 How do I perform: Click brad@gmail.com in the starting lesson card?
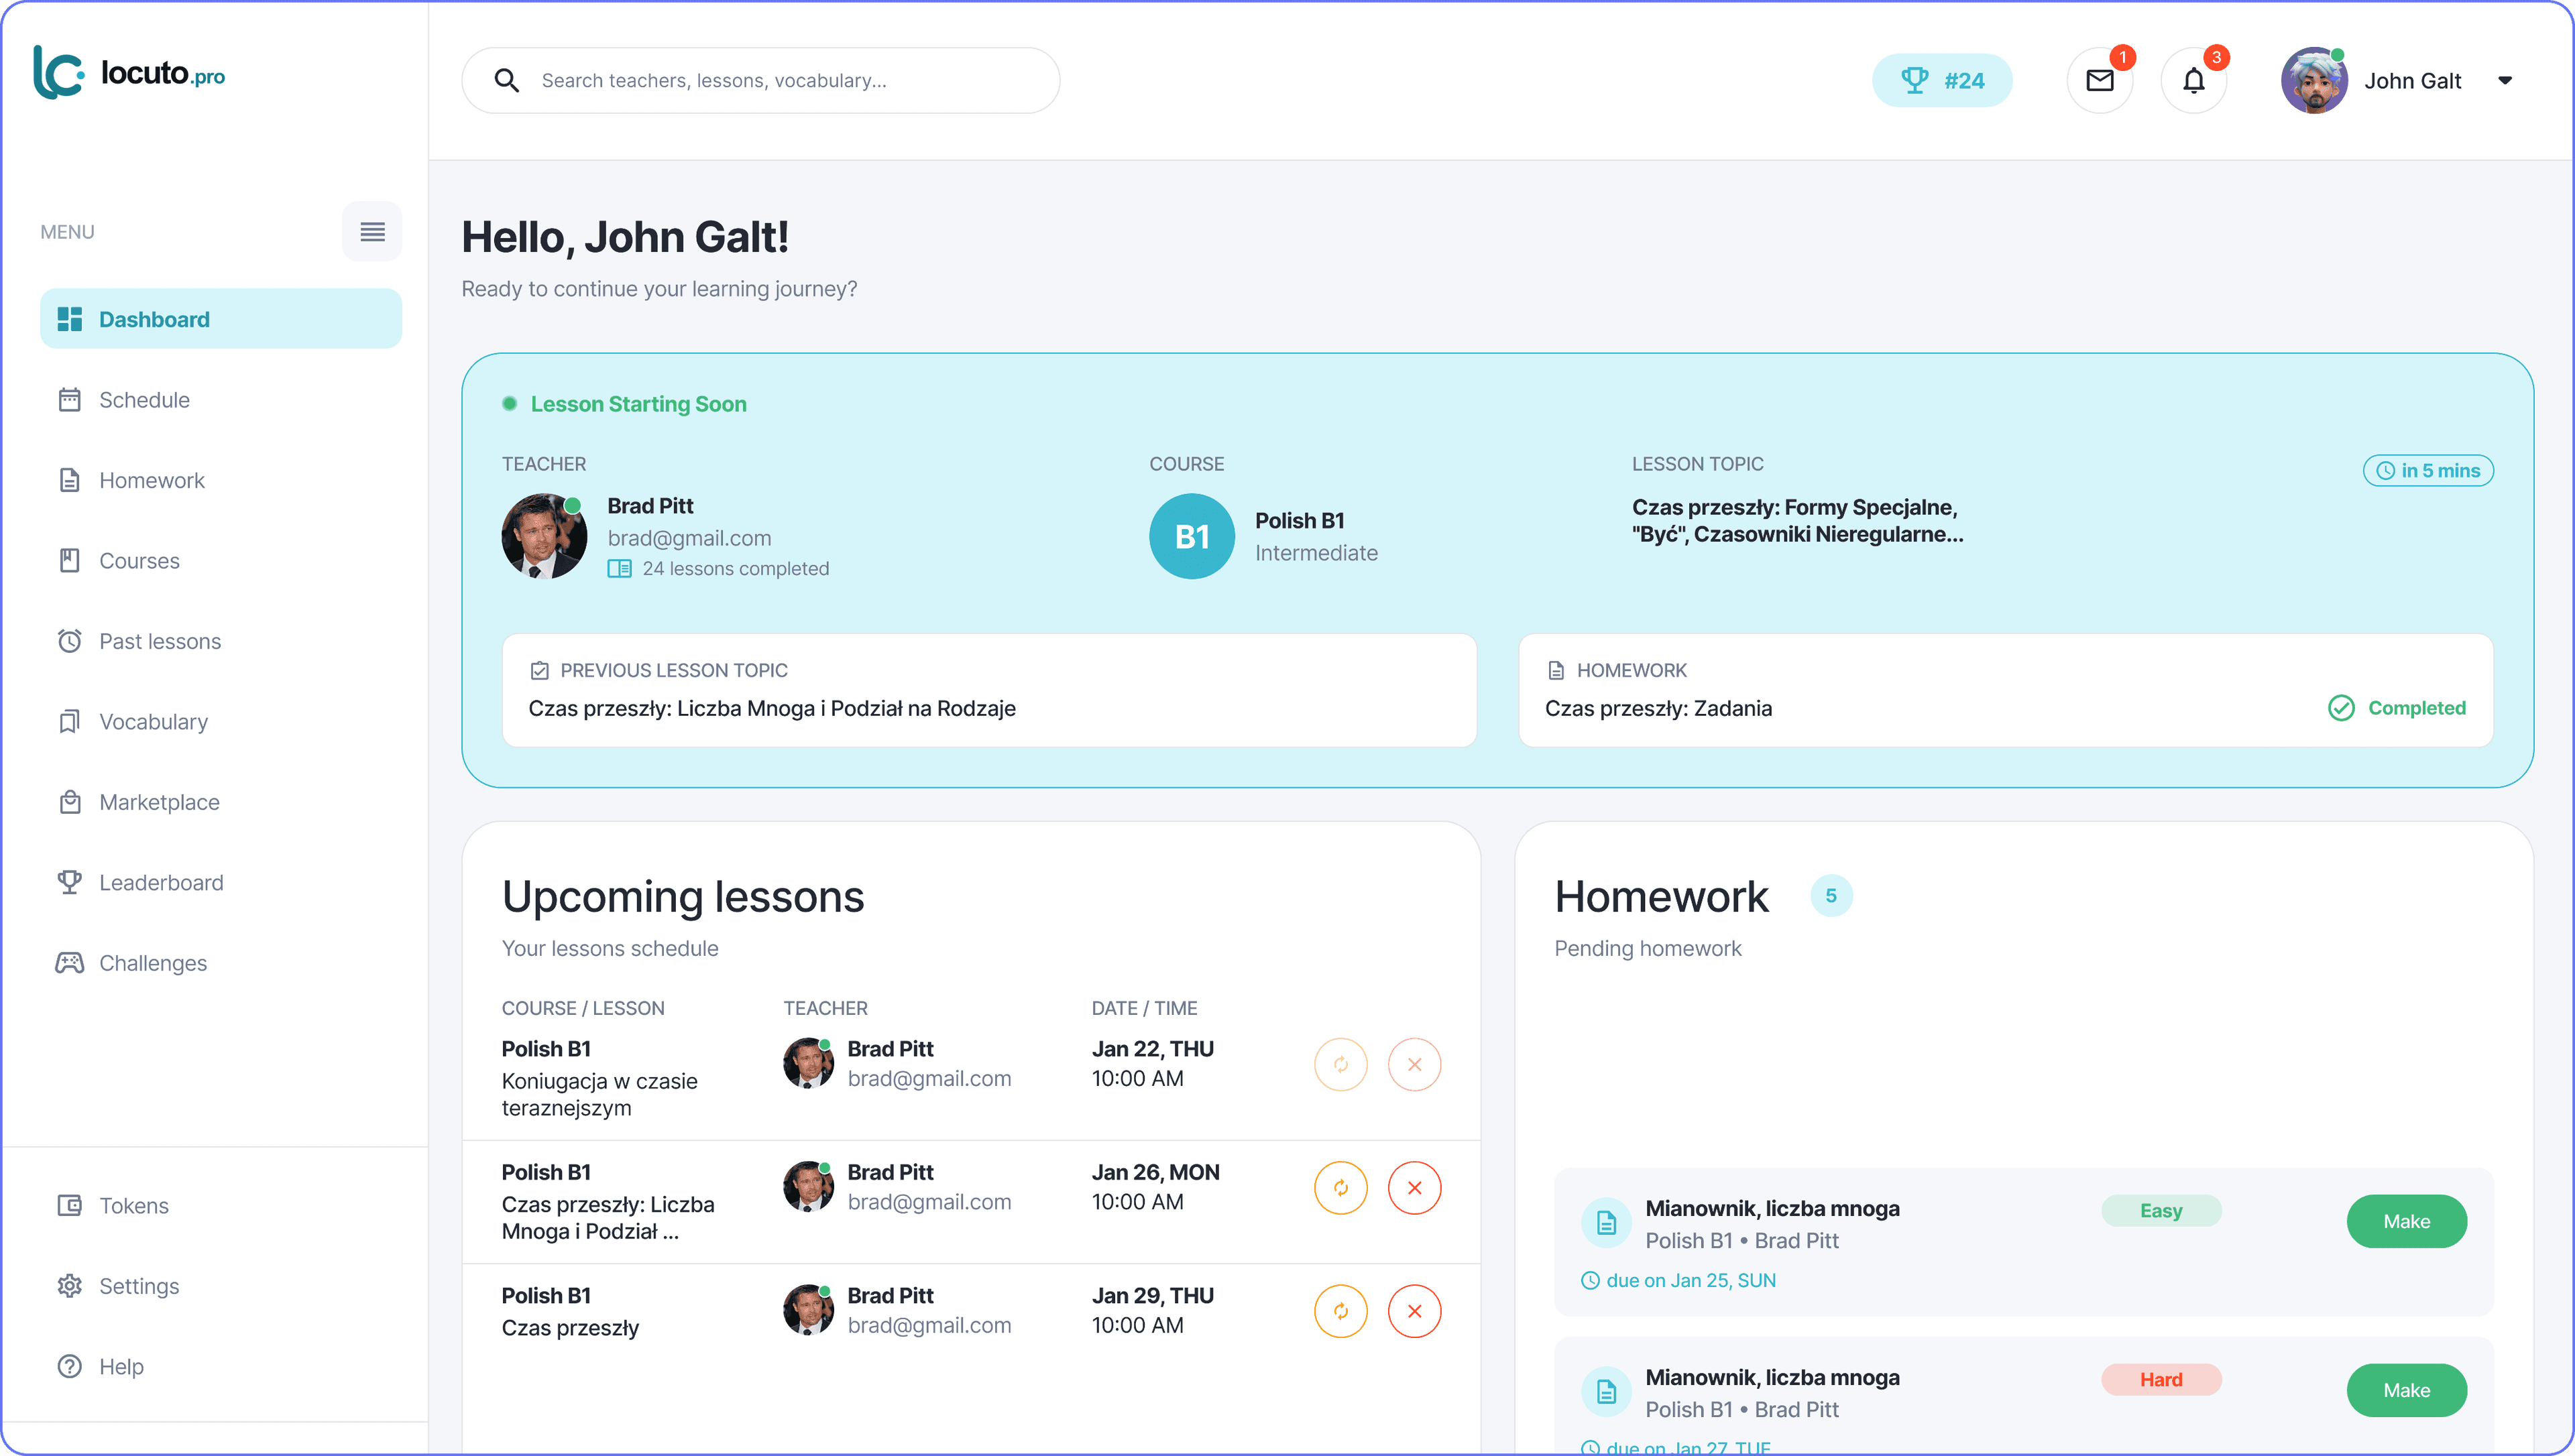click(x=689, y=539)
